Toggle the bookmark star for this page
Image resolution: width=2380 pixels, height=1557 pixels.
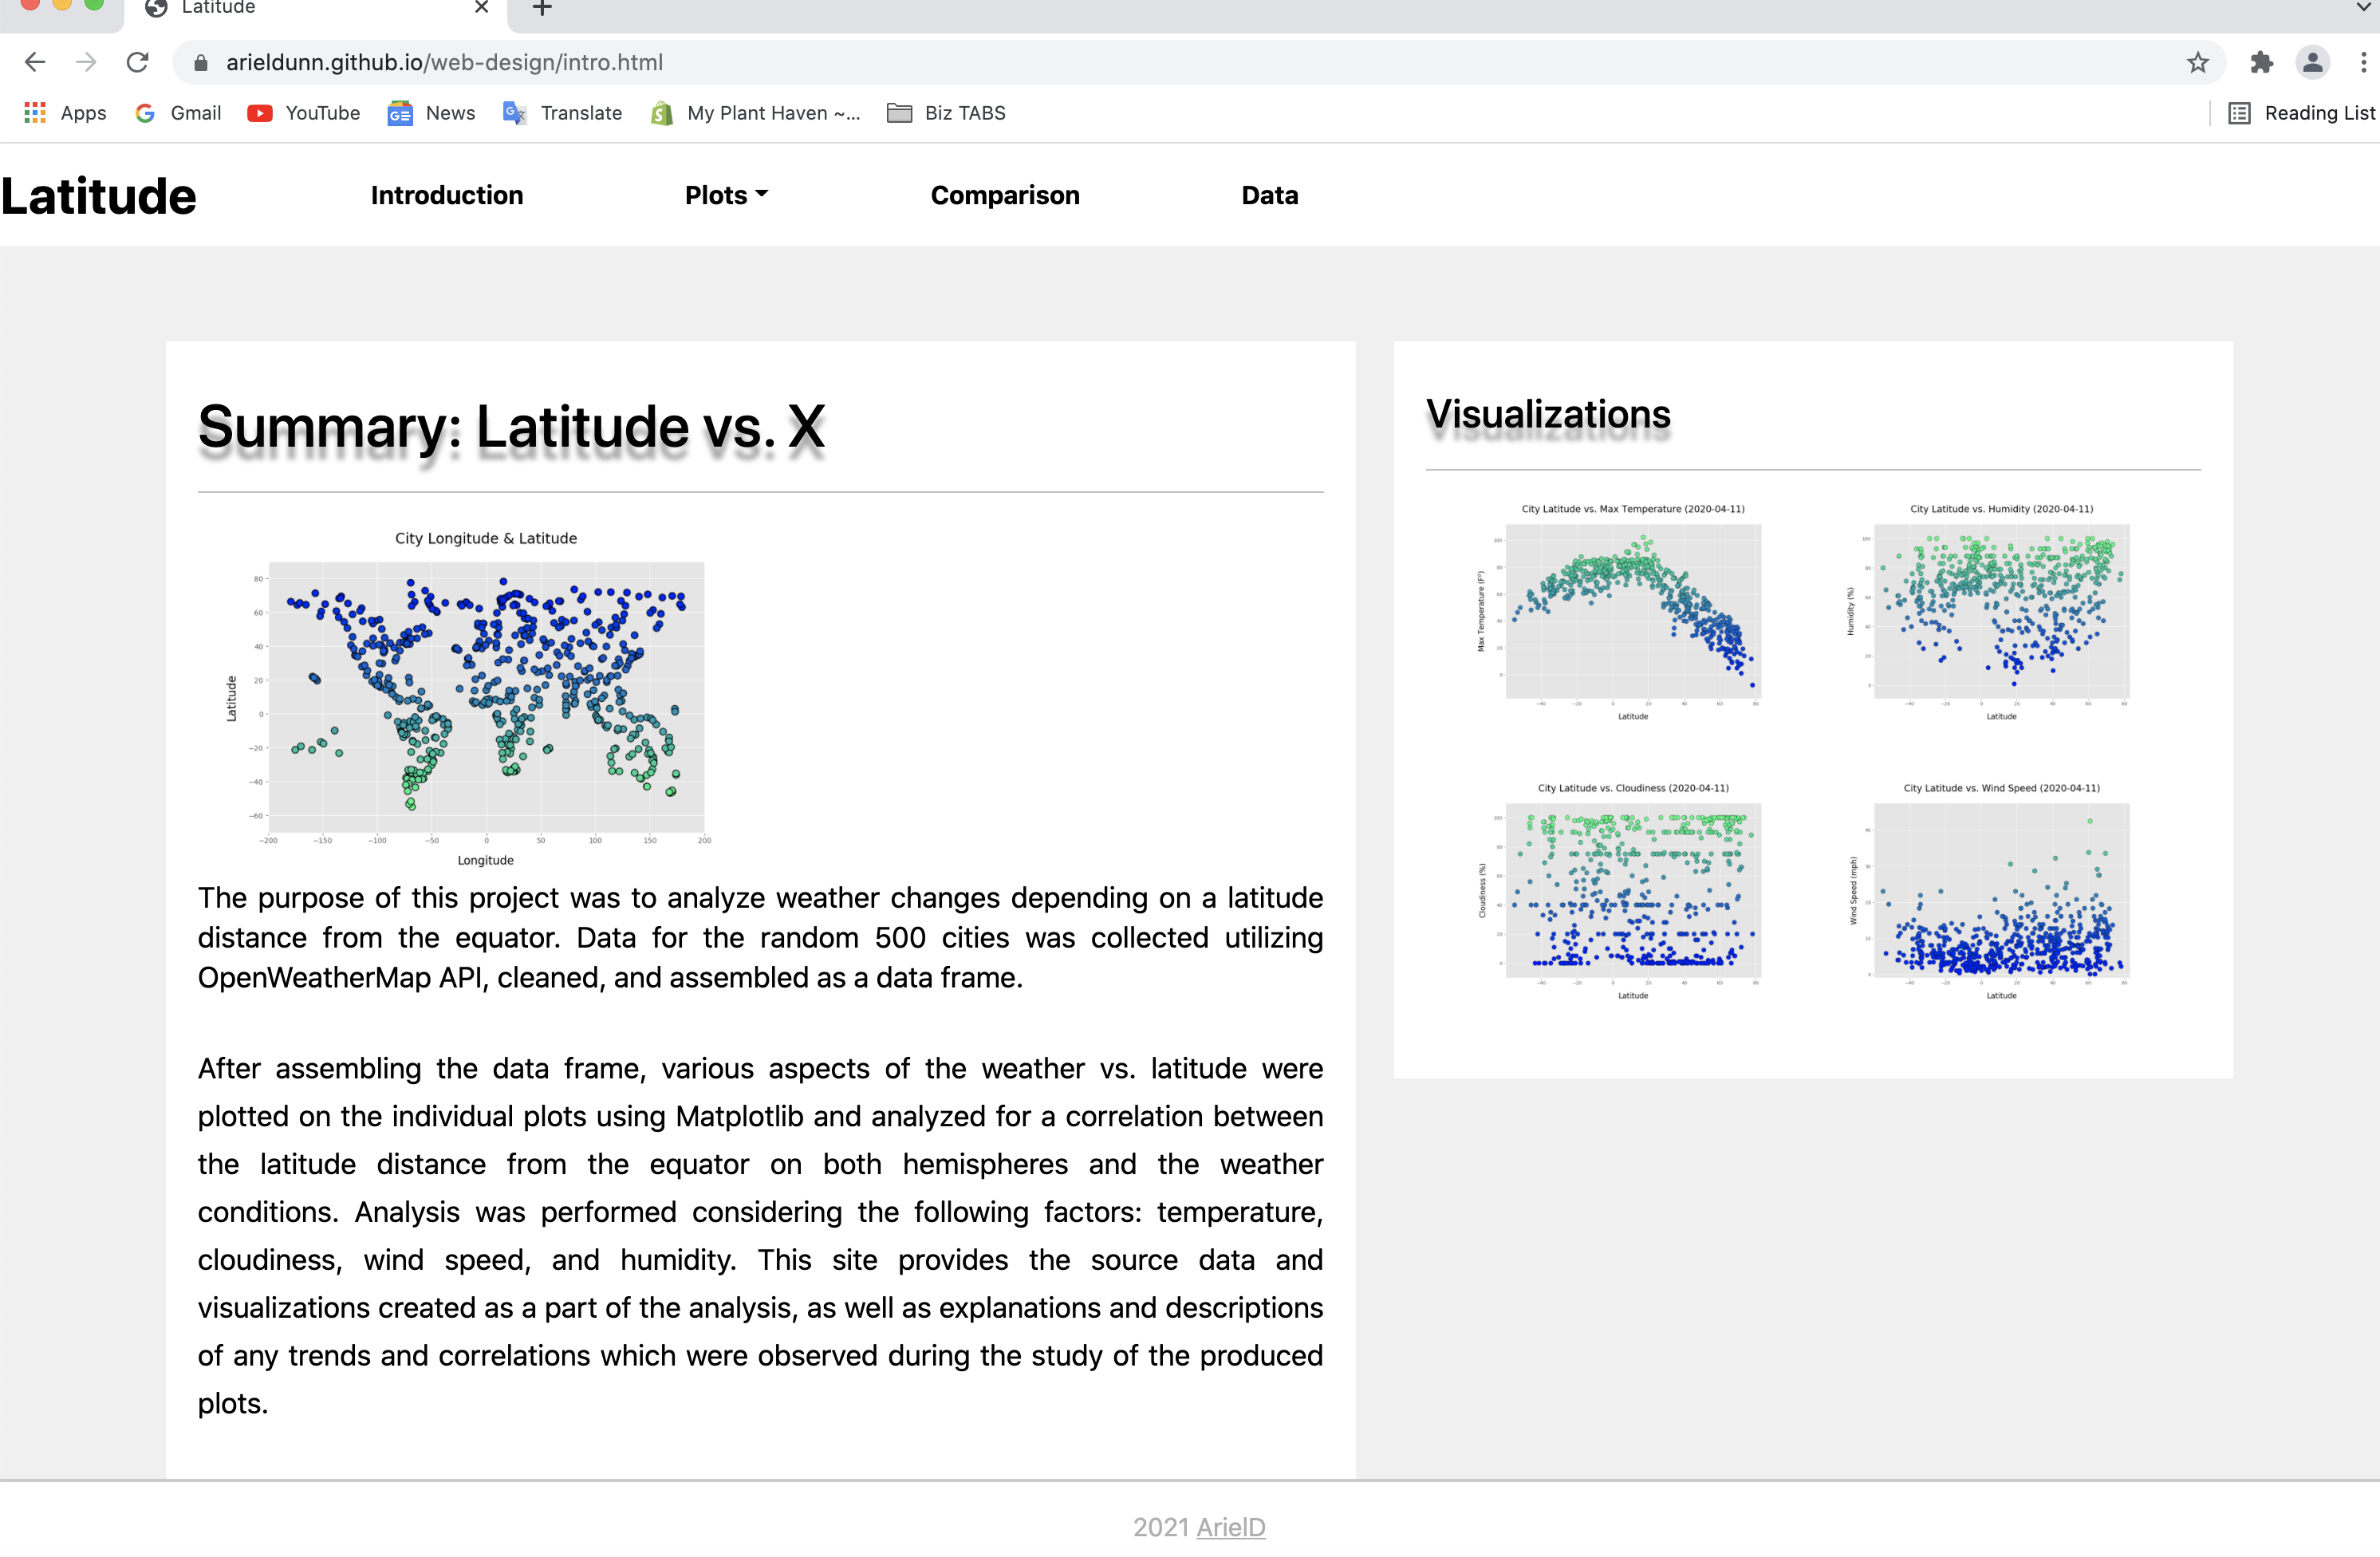(2198, 62)
